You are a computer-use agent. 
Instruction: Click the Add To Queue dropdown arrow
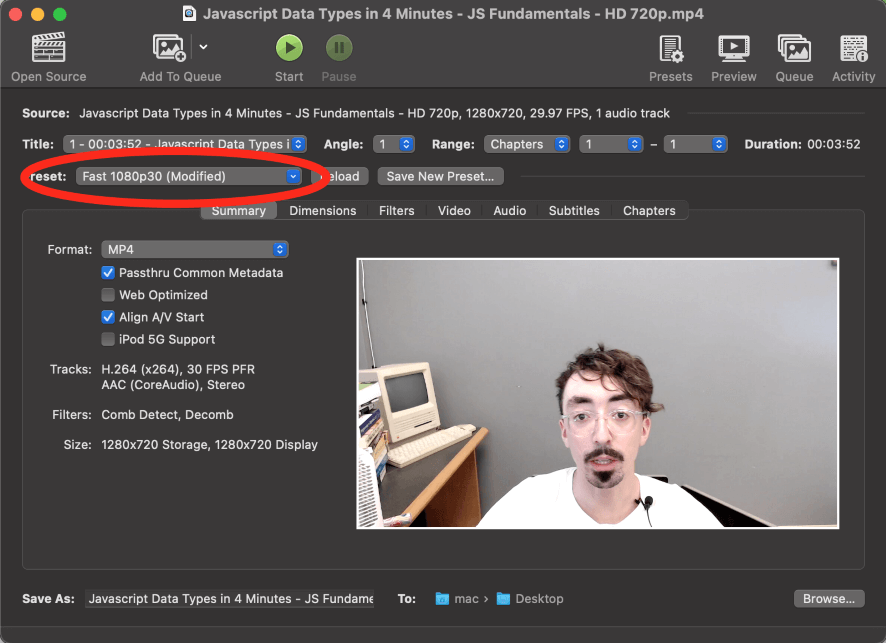point(204,47)
